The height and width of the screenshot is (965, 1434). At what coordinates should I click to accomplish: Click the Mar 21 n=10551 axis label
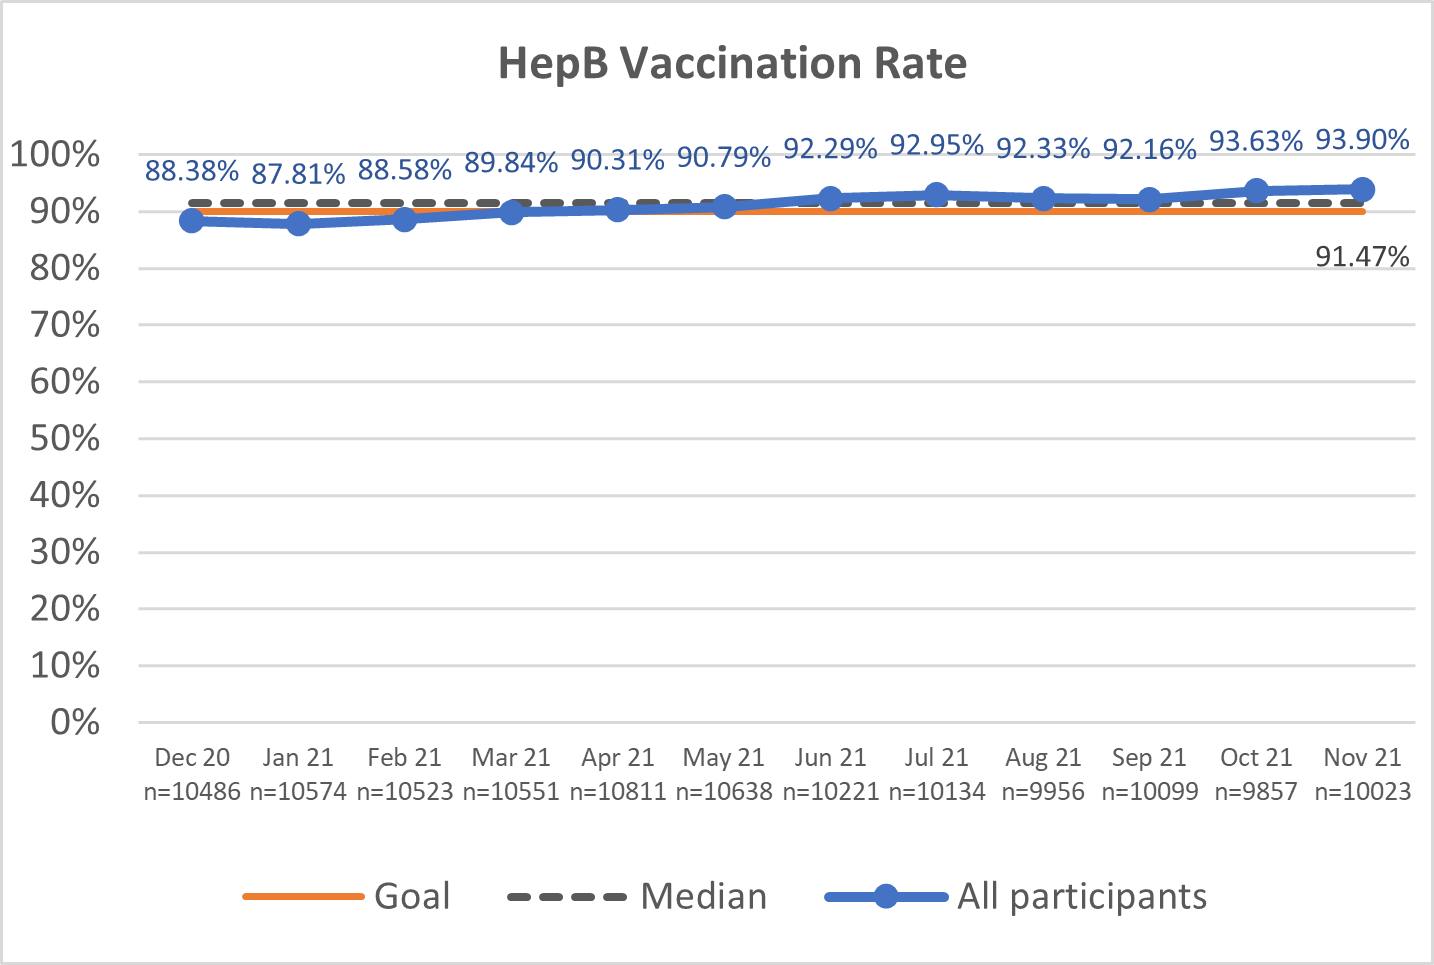511,775
